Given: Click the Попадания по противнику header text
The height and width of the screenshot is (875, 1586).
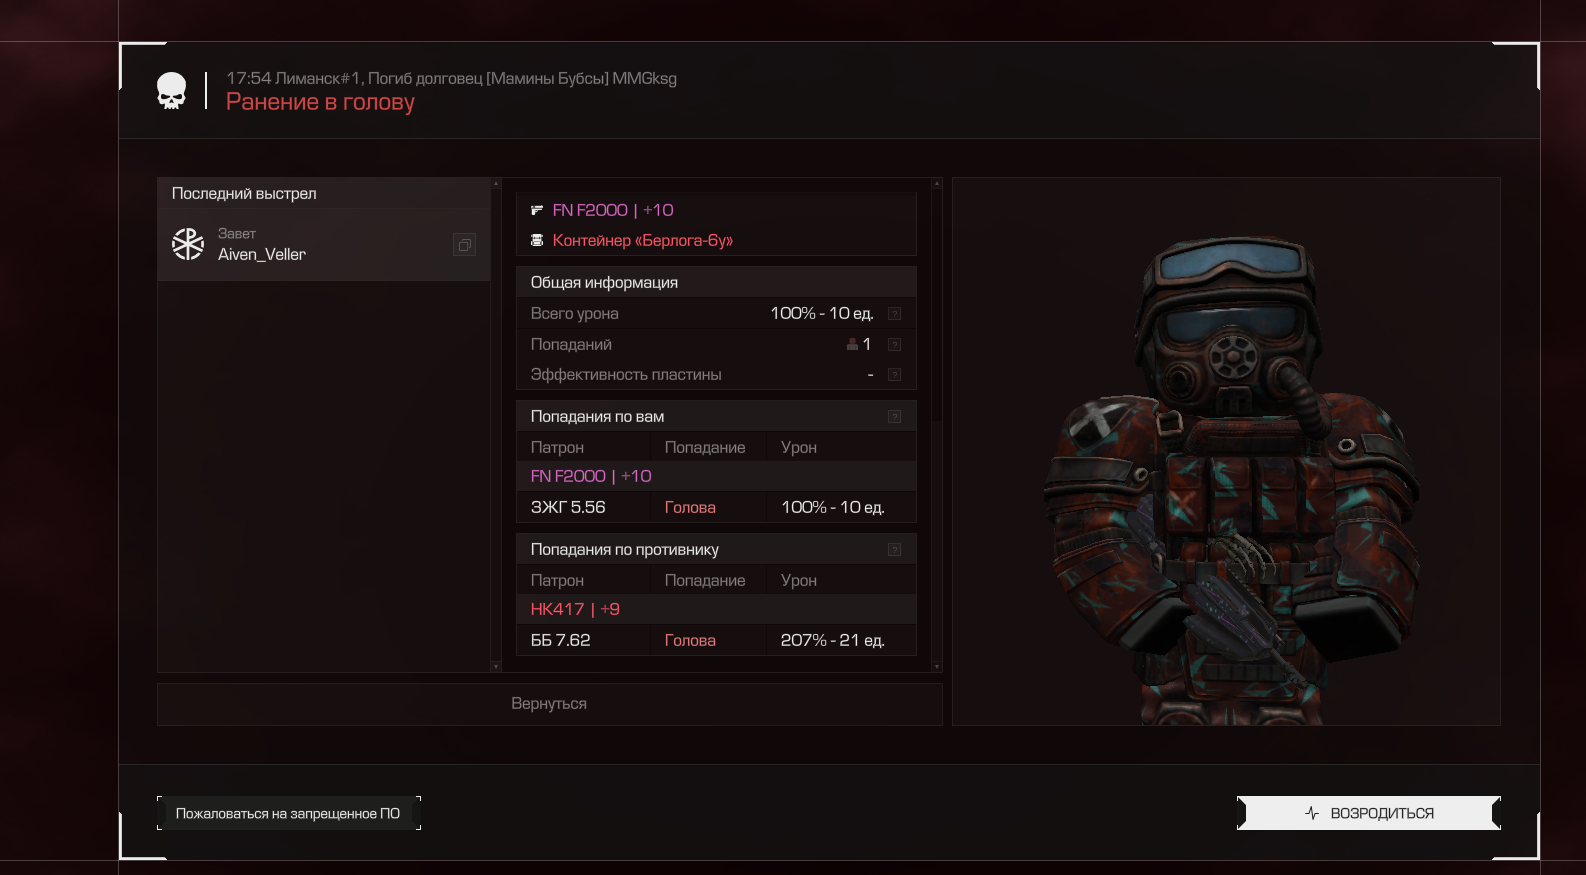Looking at the screenshot, I should (624, 550).
